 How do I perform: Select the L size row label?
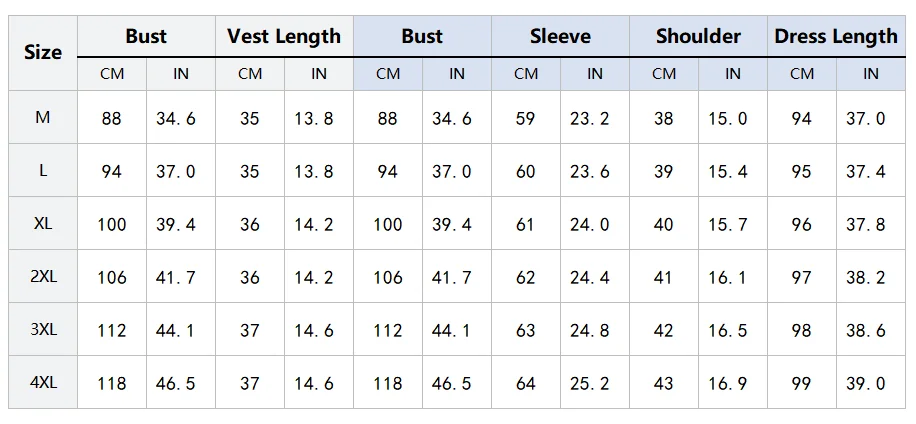[43, 171]
